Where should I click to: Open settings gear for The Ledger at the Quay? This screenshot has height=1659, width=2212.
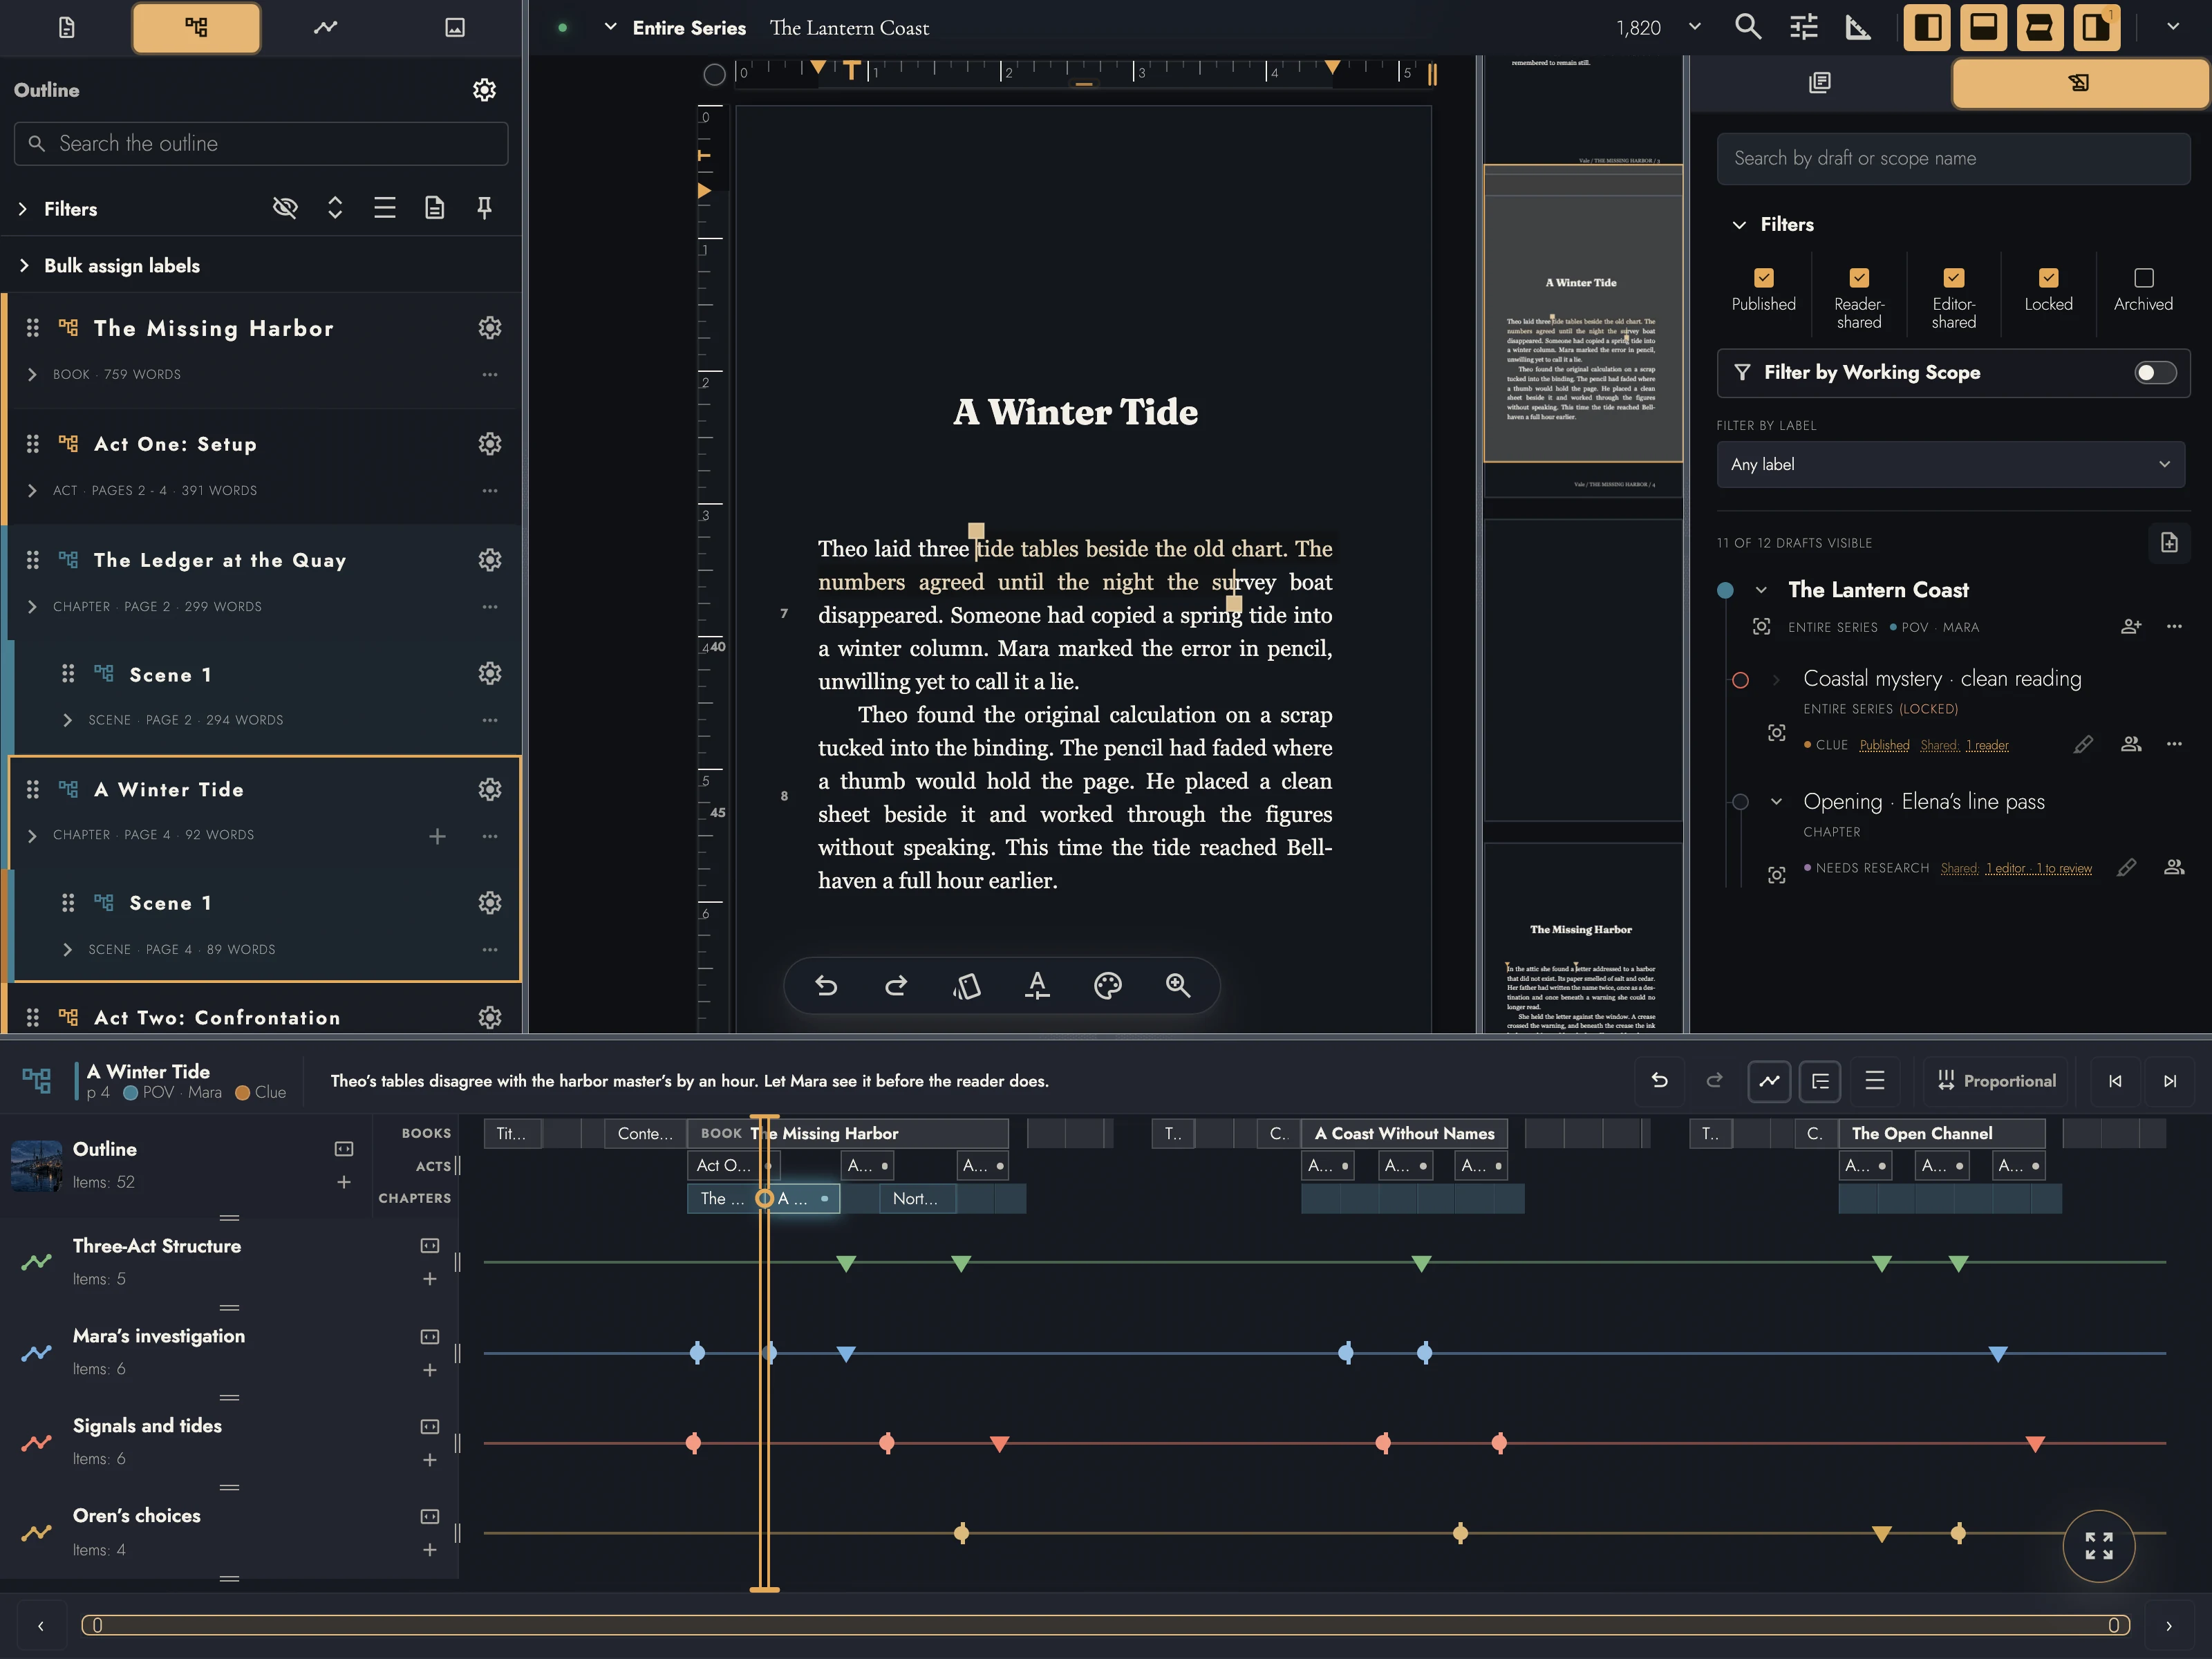(489, 560)
